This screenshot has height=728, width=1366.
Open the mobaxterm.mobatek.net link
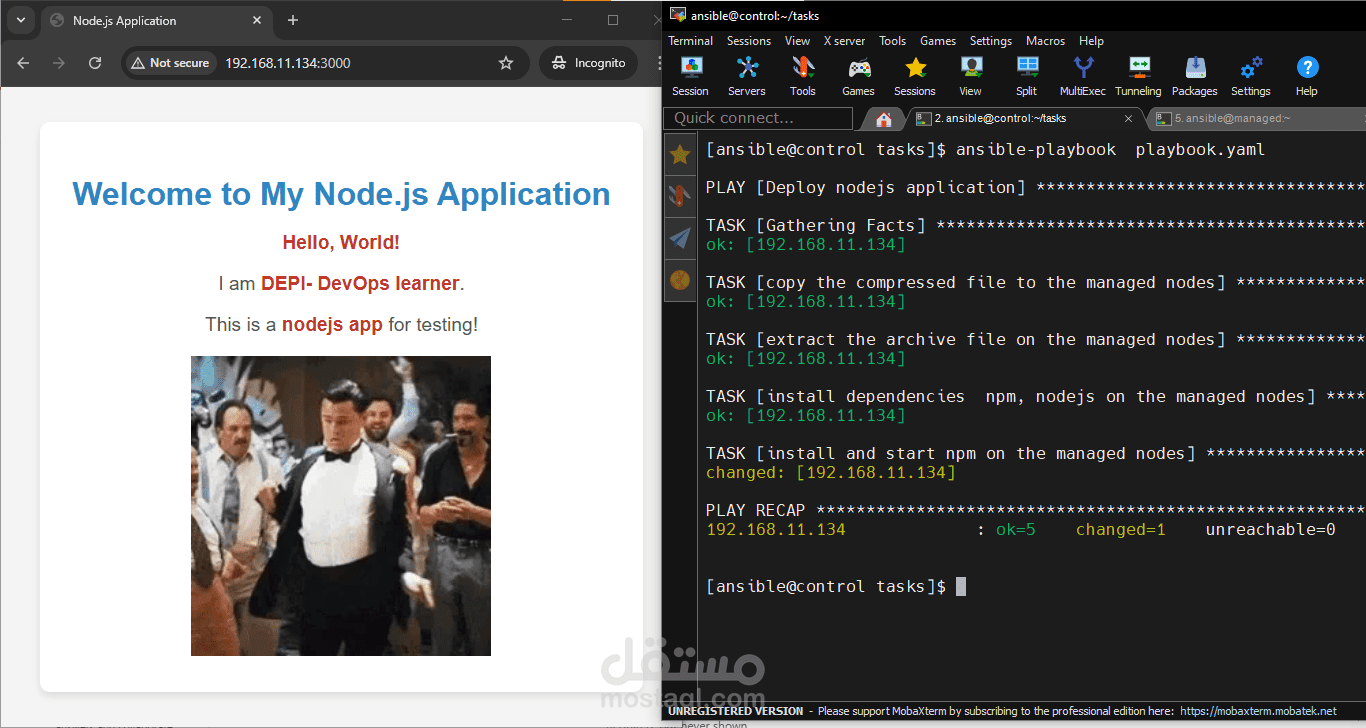point(1258,711)
